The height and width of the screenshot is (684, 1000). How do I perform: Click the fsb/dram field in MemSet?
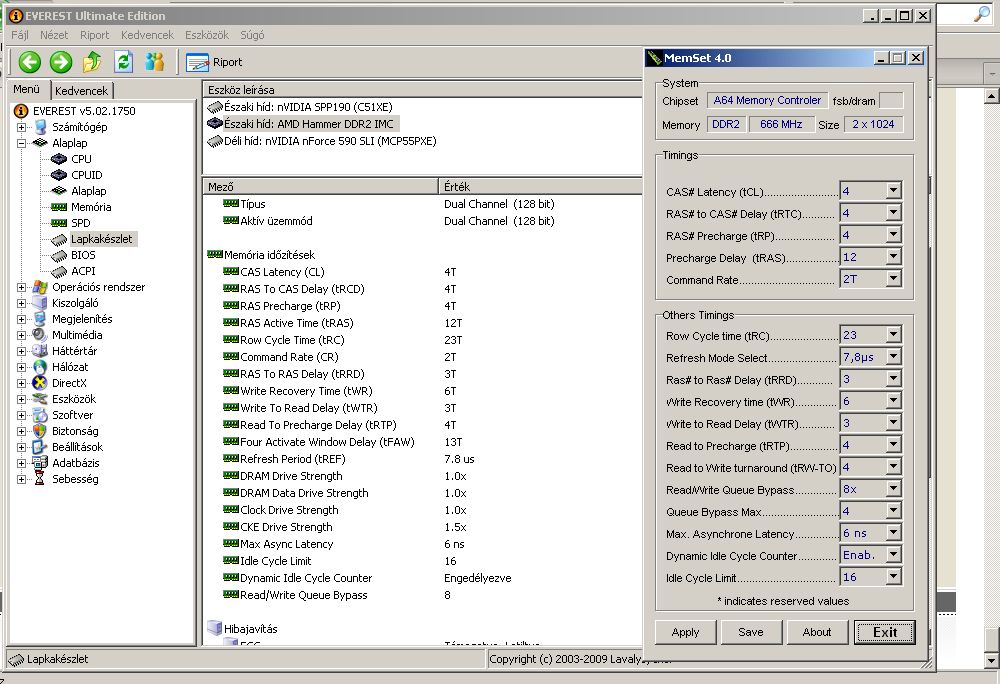coord(891,101)
